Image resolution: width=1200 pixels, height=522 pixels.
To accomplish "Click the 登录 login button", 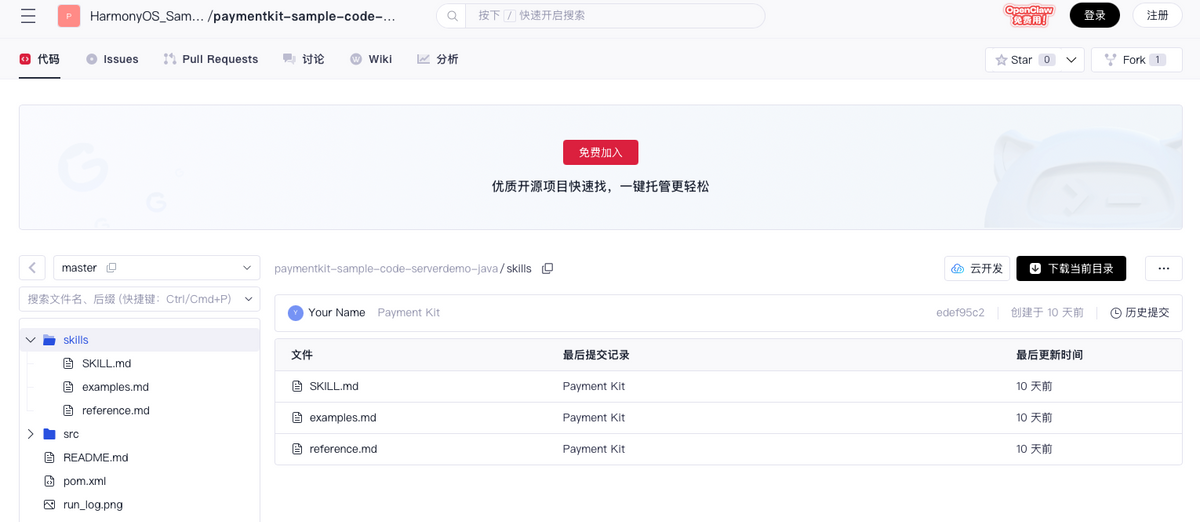I will pos(1095,15).
